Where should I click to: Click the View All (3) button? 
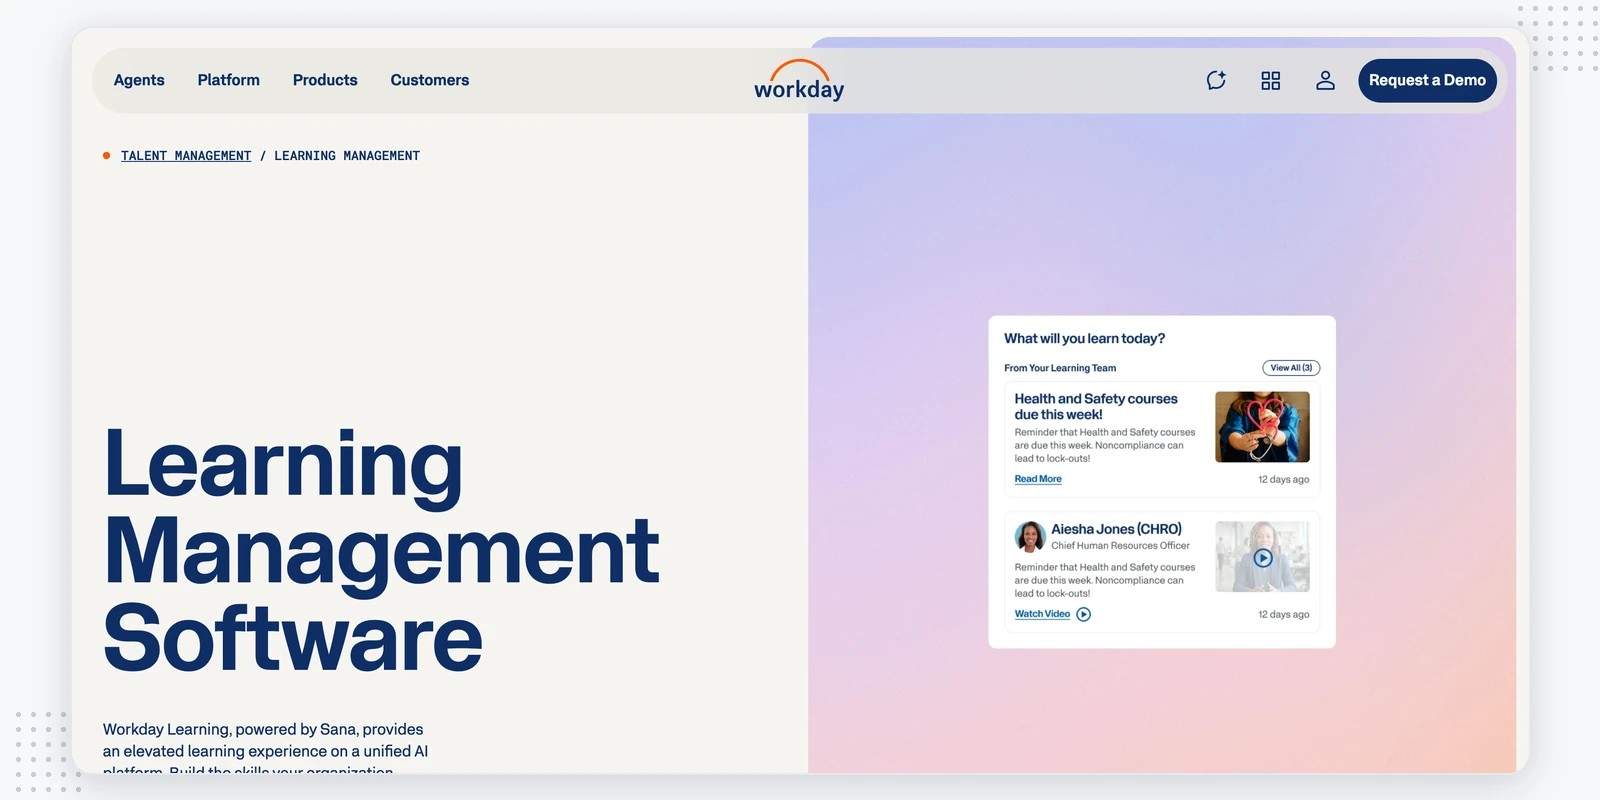1291,368
